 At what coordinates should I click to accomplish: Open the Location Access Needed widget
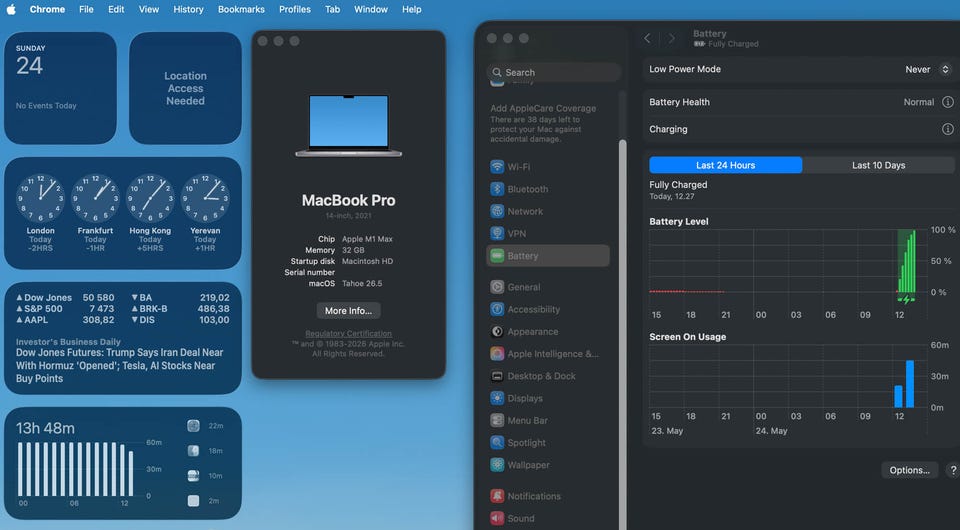[186, 88]
